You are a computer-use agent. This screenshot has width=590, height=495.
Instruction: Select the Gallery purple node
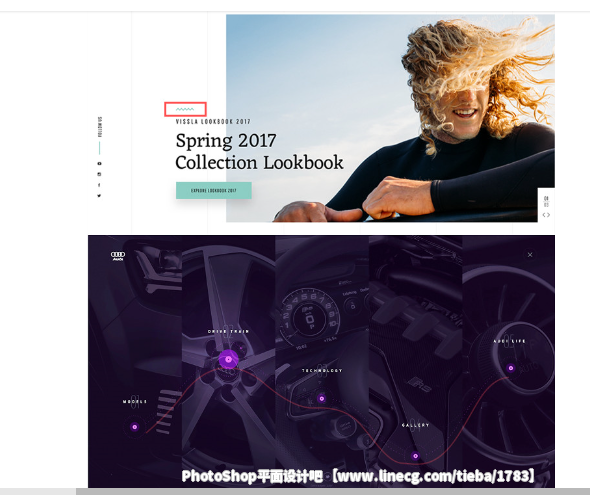(415, 456)
